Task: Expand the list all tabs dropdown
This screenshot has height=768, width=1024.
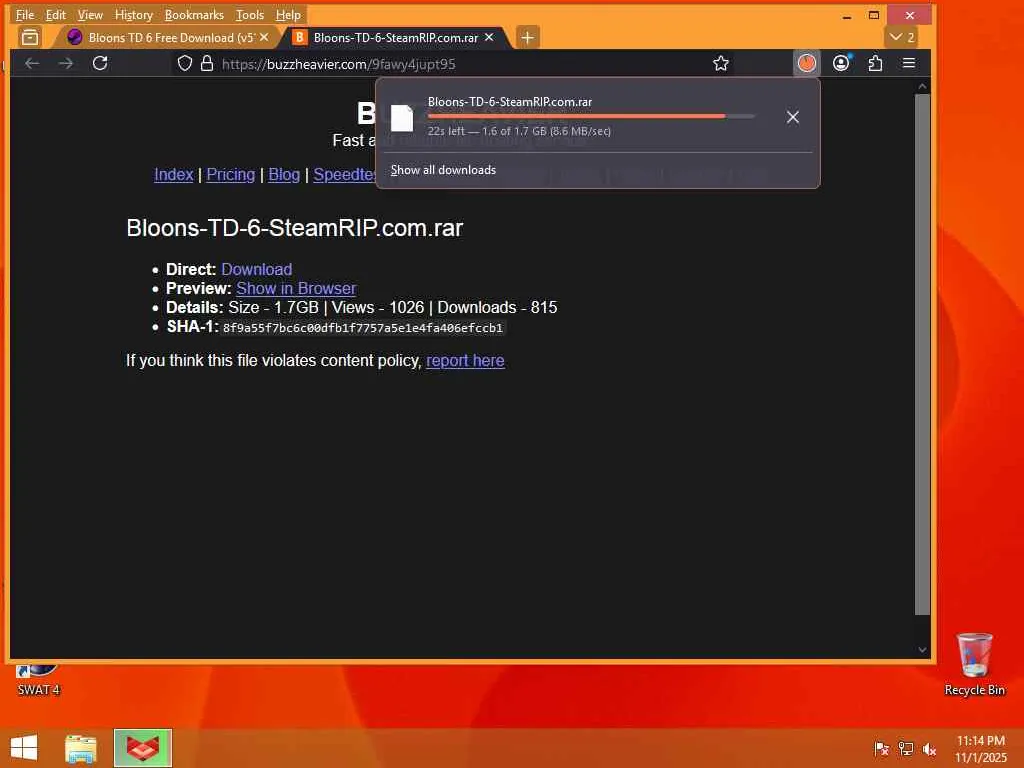Action: click(902, 38)
